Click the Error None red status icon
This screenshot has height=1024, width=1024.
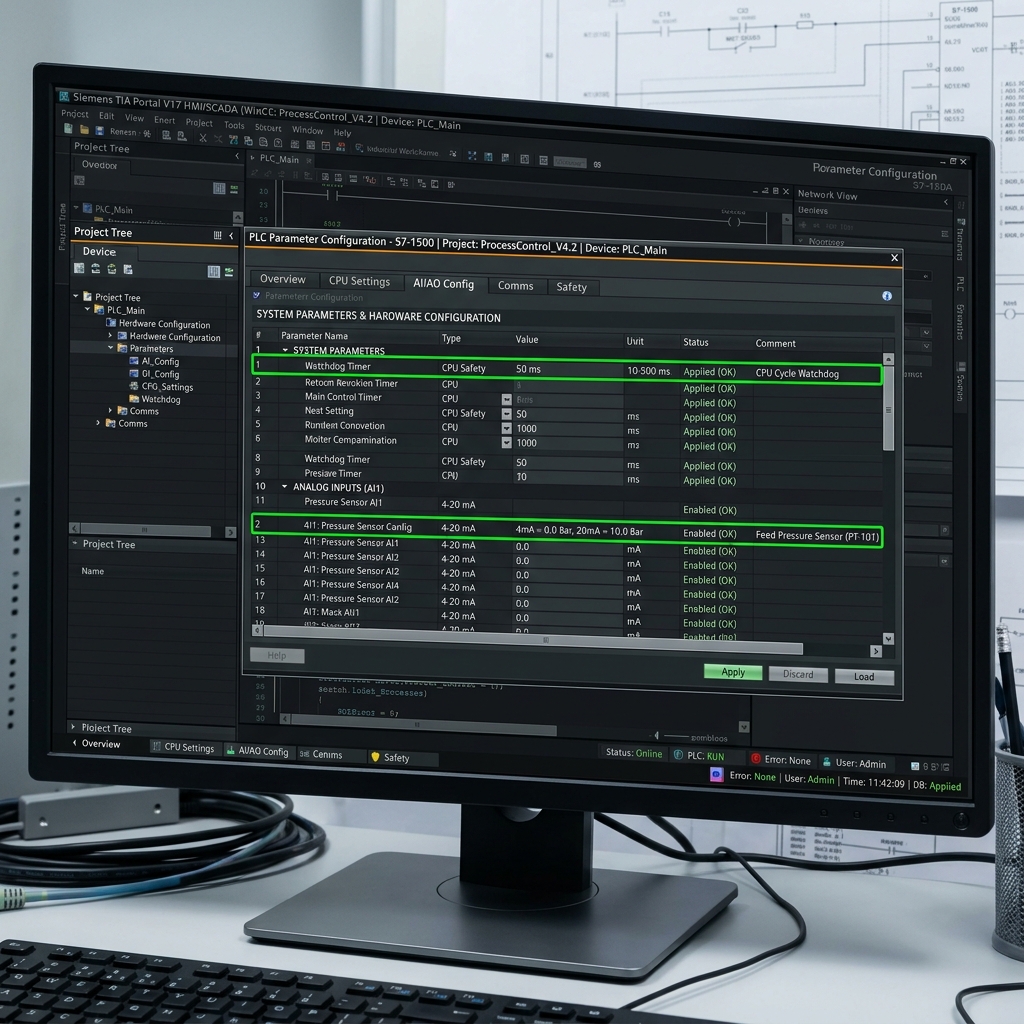pyautogui.click(x=756, y=759)
